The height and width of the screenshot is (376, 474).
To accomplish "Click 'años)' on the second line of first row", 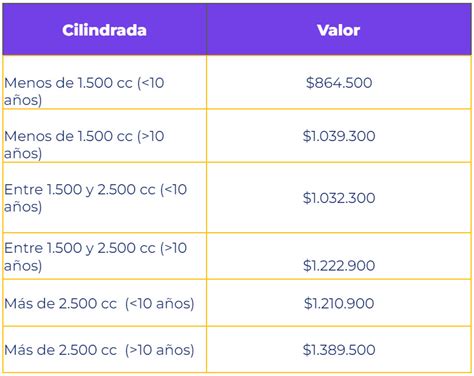I will coord(23,100).
